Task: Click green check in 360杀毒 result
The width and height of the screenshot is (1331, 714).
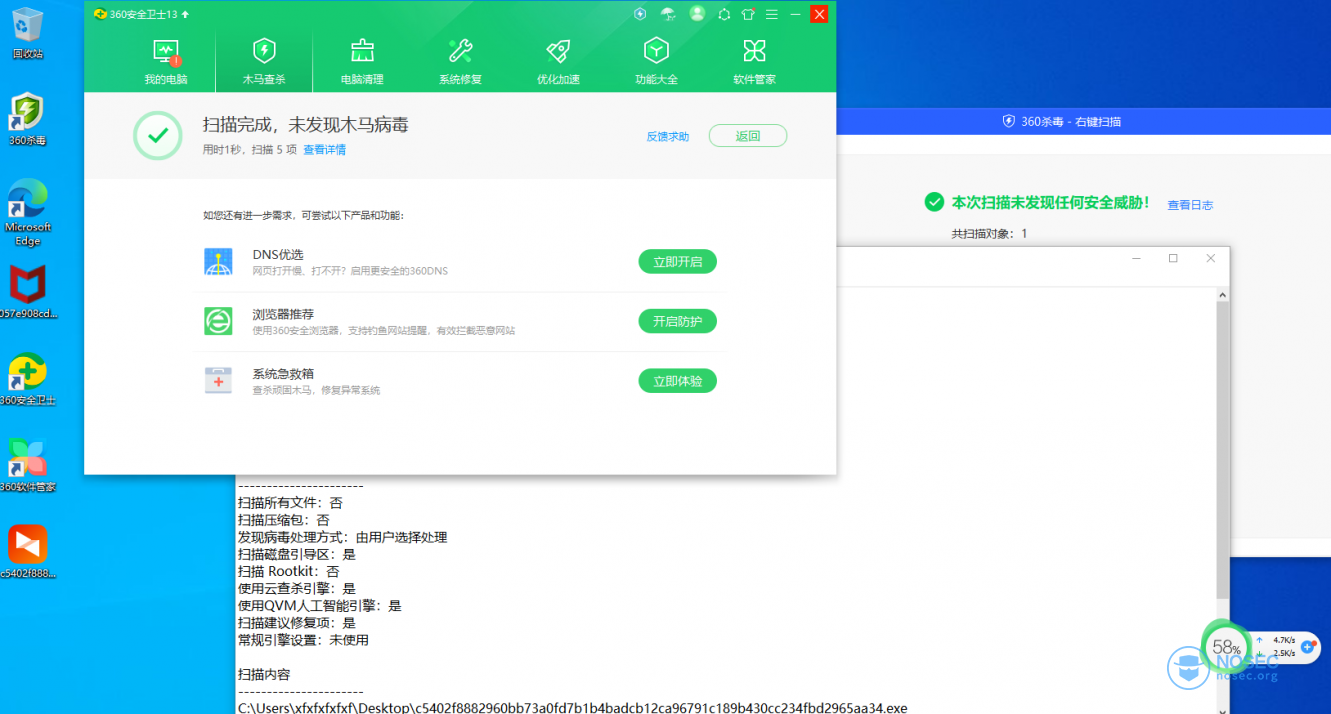Action: click(x=934, y=202)
